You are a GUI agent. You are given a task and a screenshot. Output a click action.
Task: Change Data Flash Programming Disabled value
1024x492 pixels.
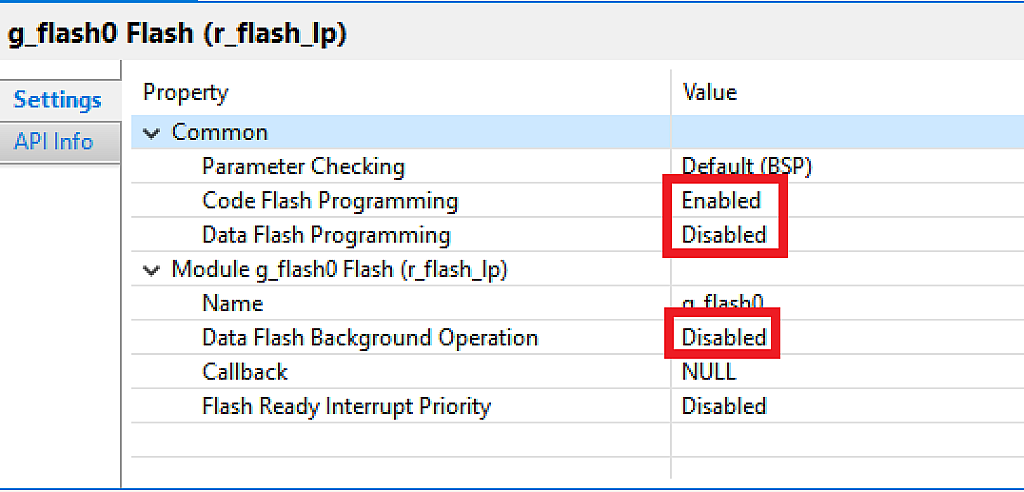pyautogui.click(x=724, y=235)
